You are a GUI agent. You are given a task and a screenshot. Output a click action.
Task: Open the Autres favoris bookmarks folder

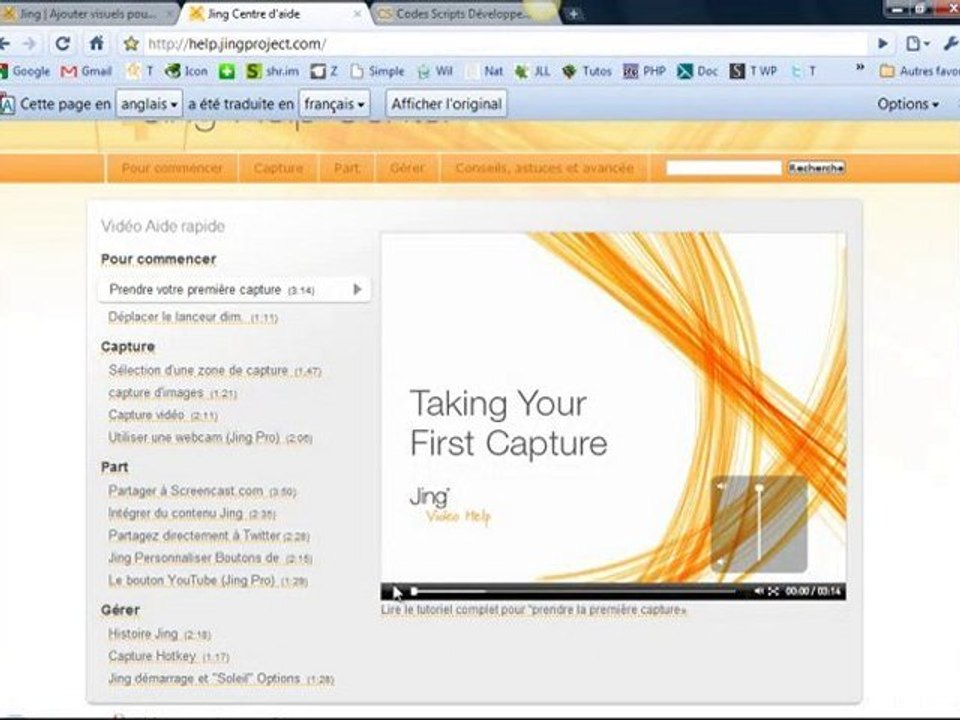pos(919,71)
